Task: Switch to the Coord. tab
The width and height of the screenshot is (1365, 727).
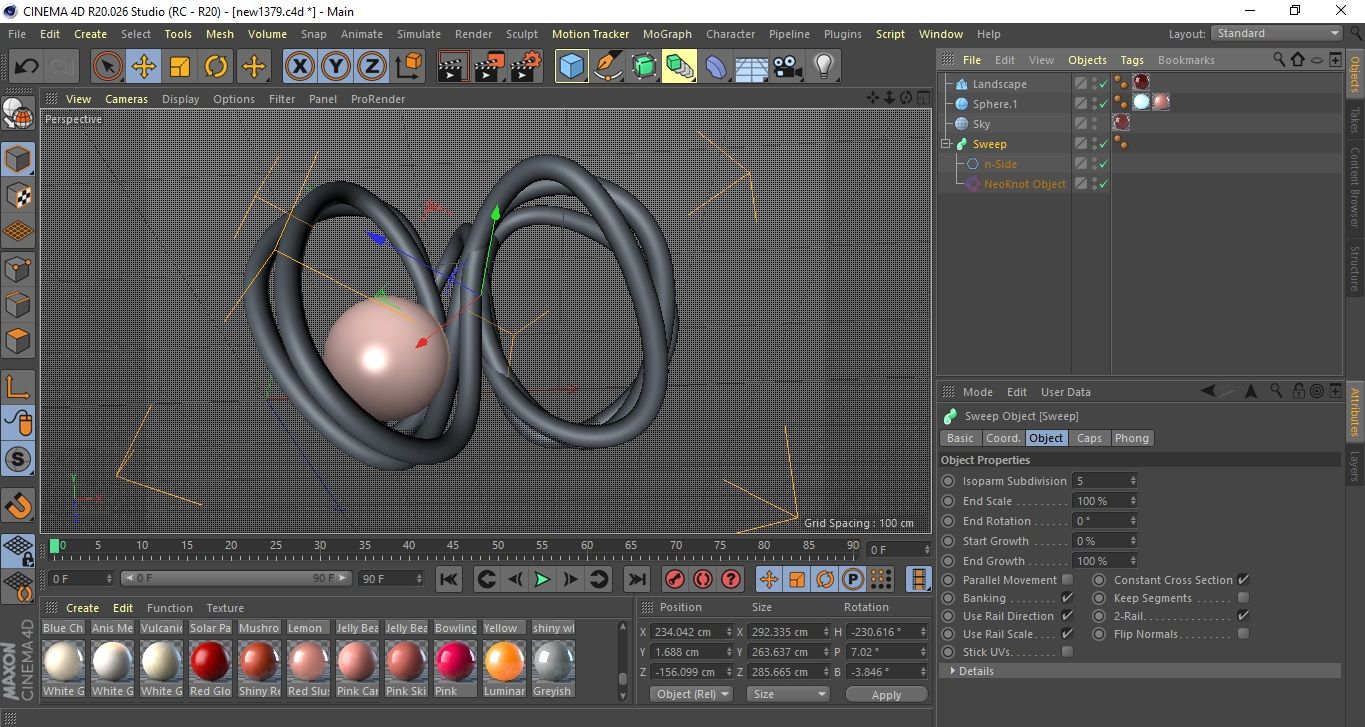Action: (1003, 438)
